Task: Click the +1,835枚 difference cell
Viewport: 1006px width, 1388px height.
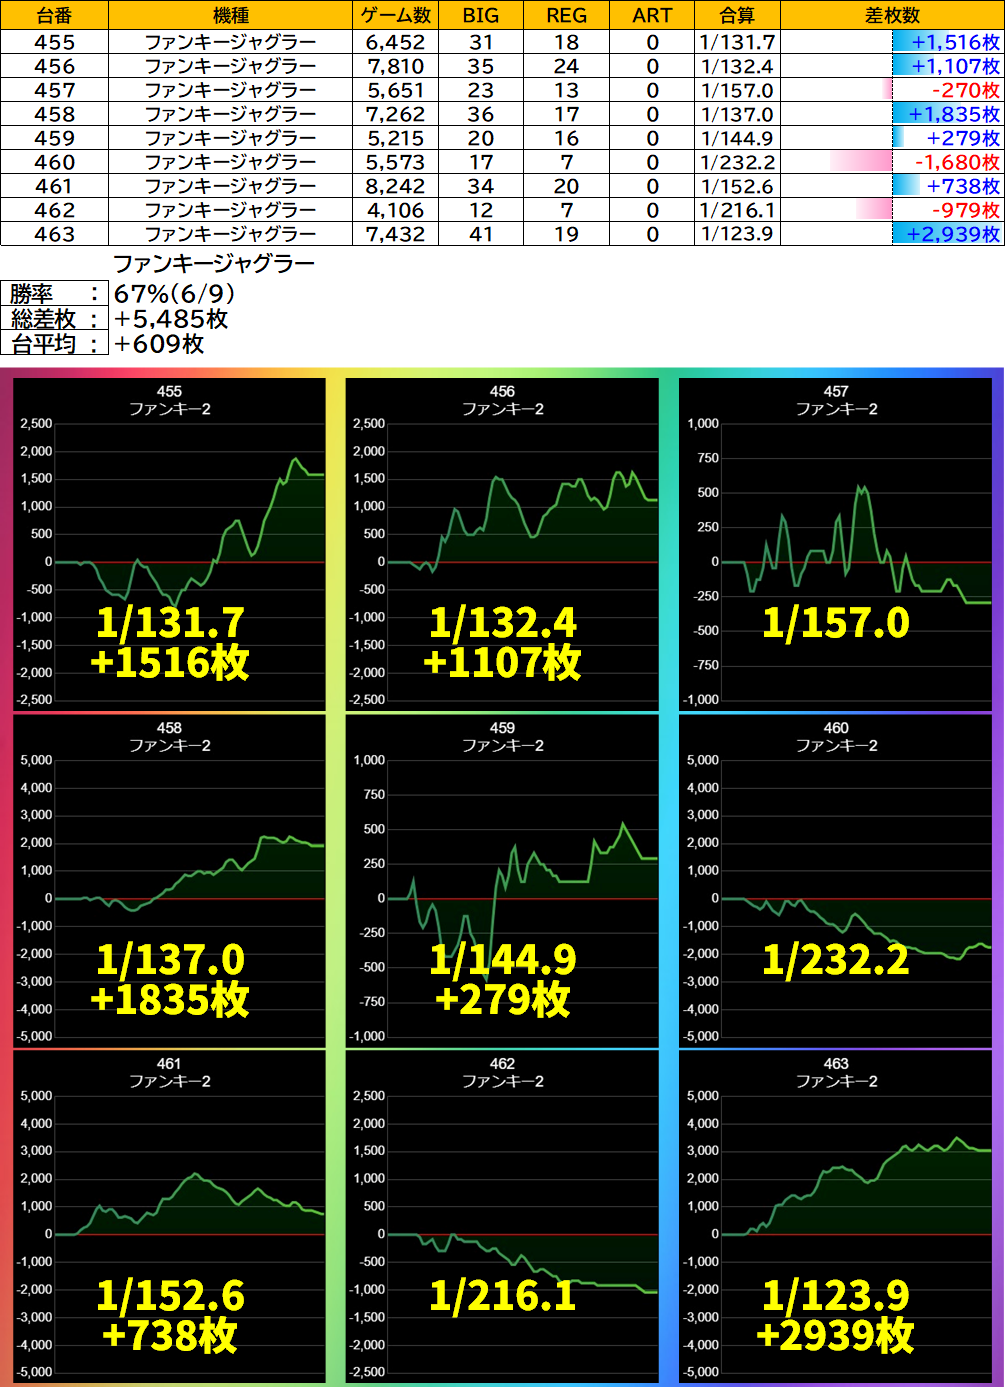Action: [x=892, y=114]
